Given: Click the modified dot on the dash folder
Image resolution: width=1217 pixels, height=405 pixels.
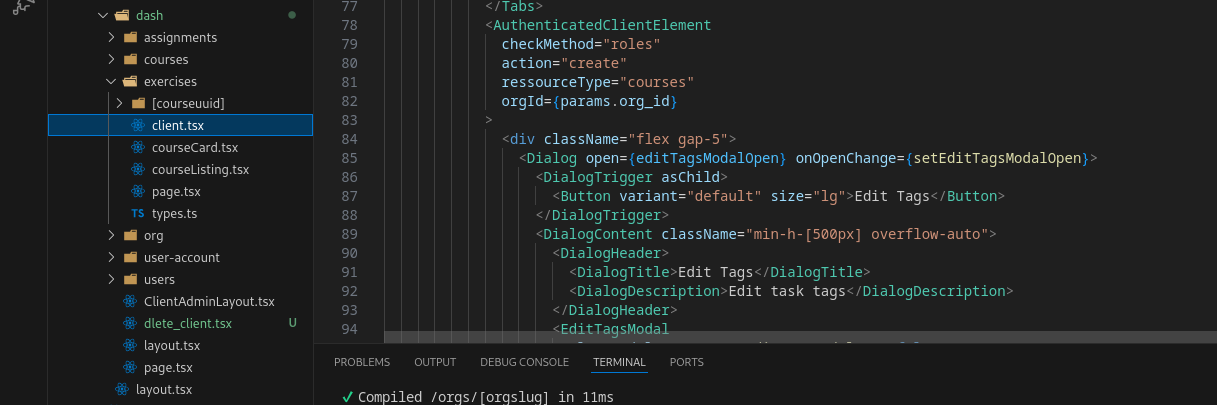Looking at the screenshot, I should (292, 16).
